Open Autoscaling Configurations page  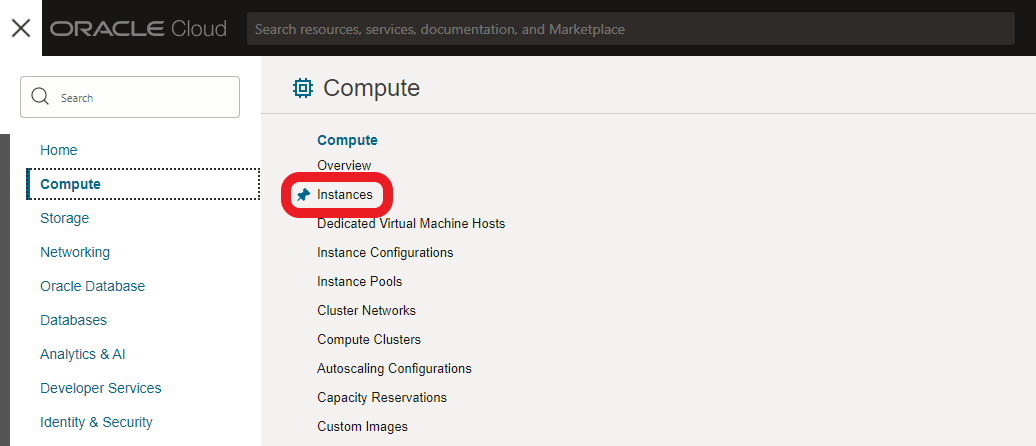coord(394,368)
